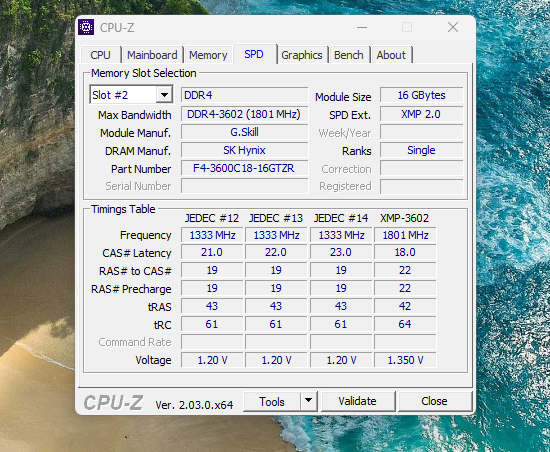Image resolution: width=550 pixels, height=452 pixels.
Task: Click the Tools button
Action: (272, 401)
